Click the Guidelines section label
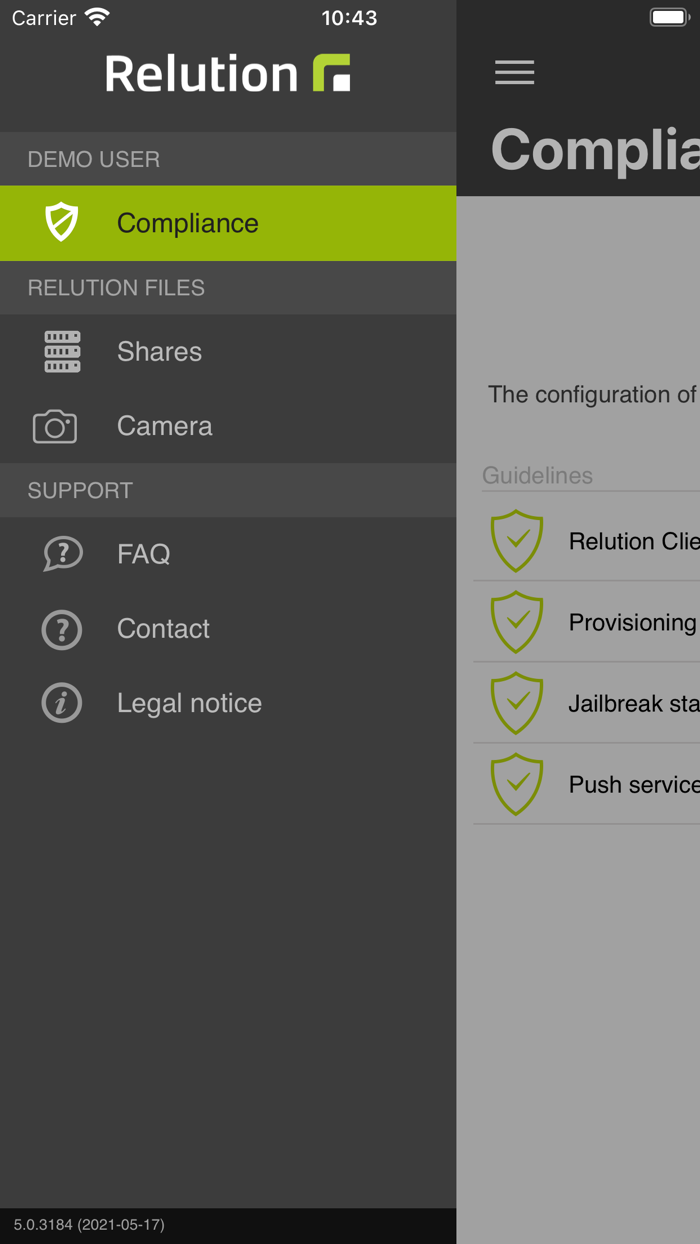 (537, 476)
